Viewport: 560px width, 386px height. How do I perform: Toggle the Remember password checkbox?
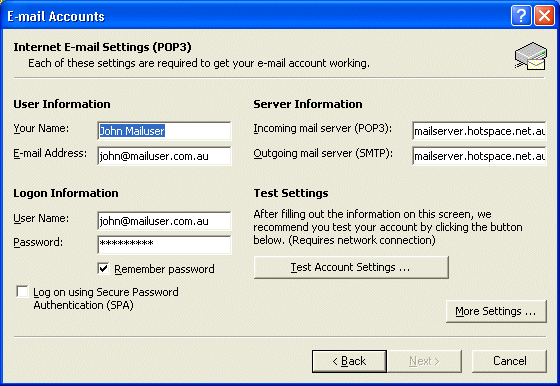tap(103, 269)
